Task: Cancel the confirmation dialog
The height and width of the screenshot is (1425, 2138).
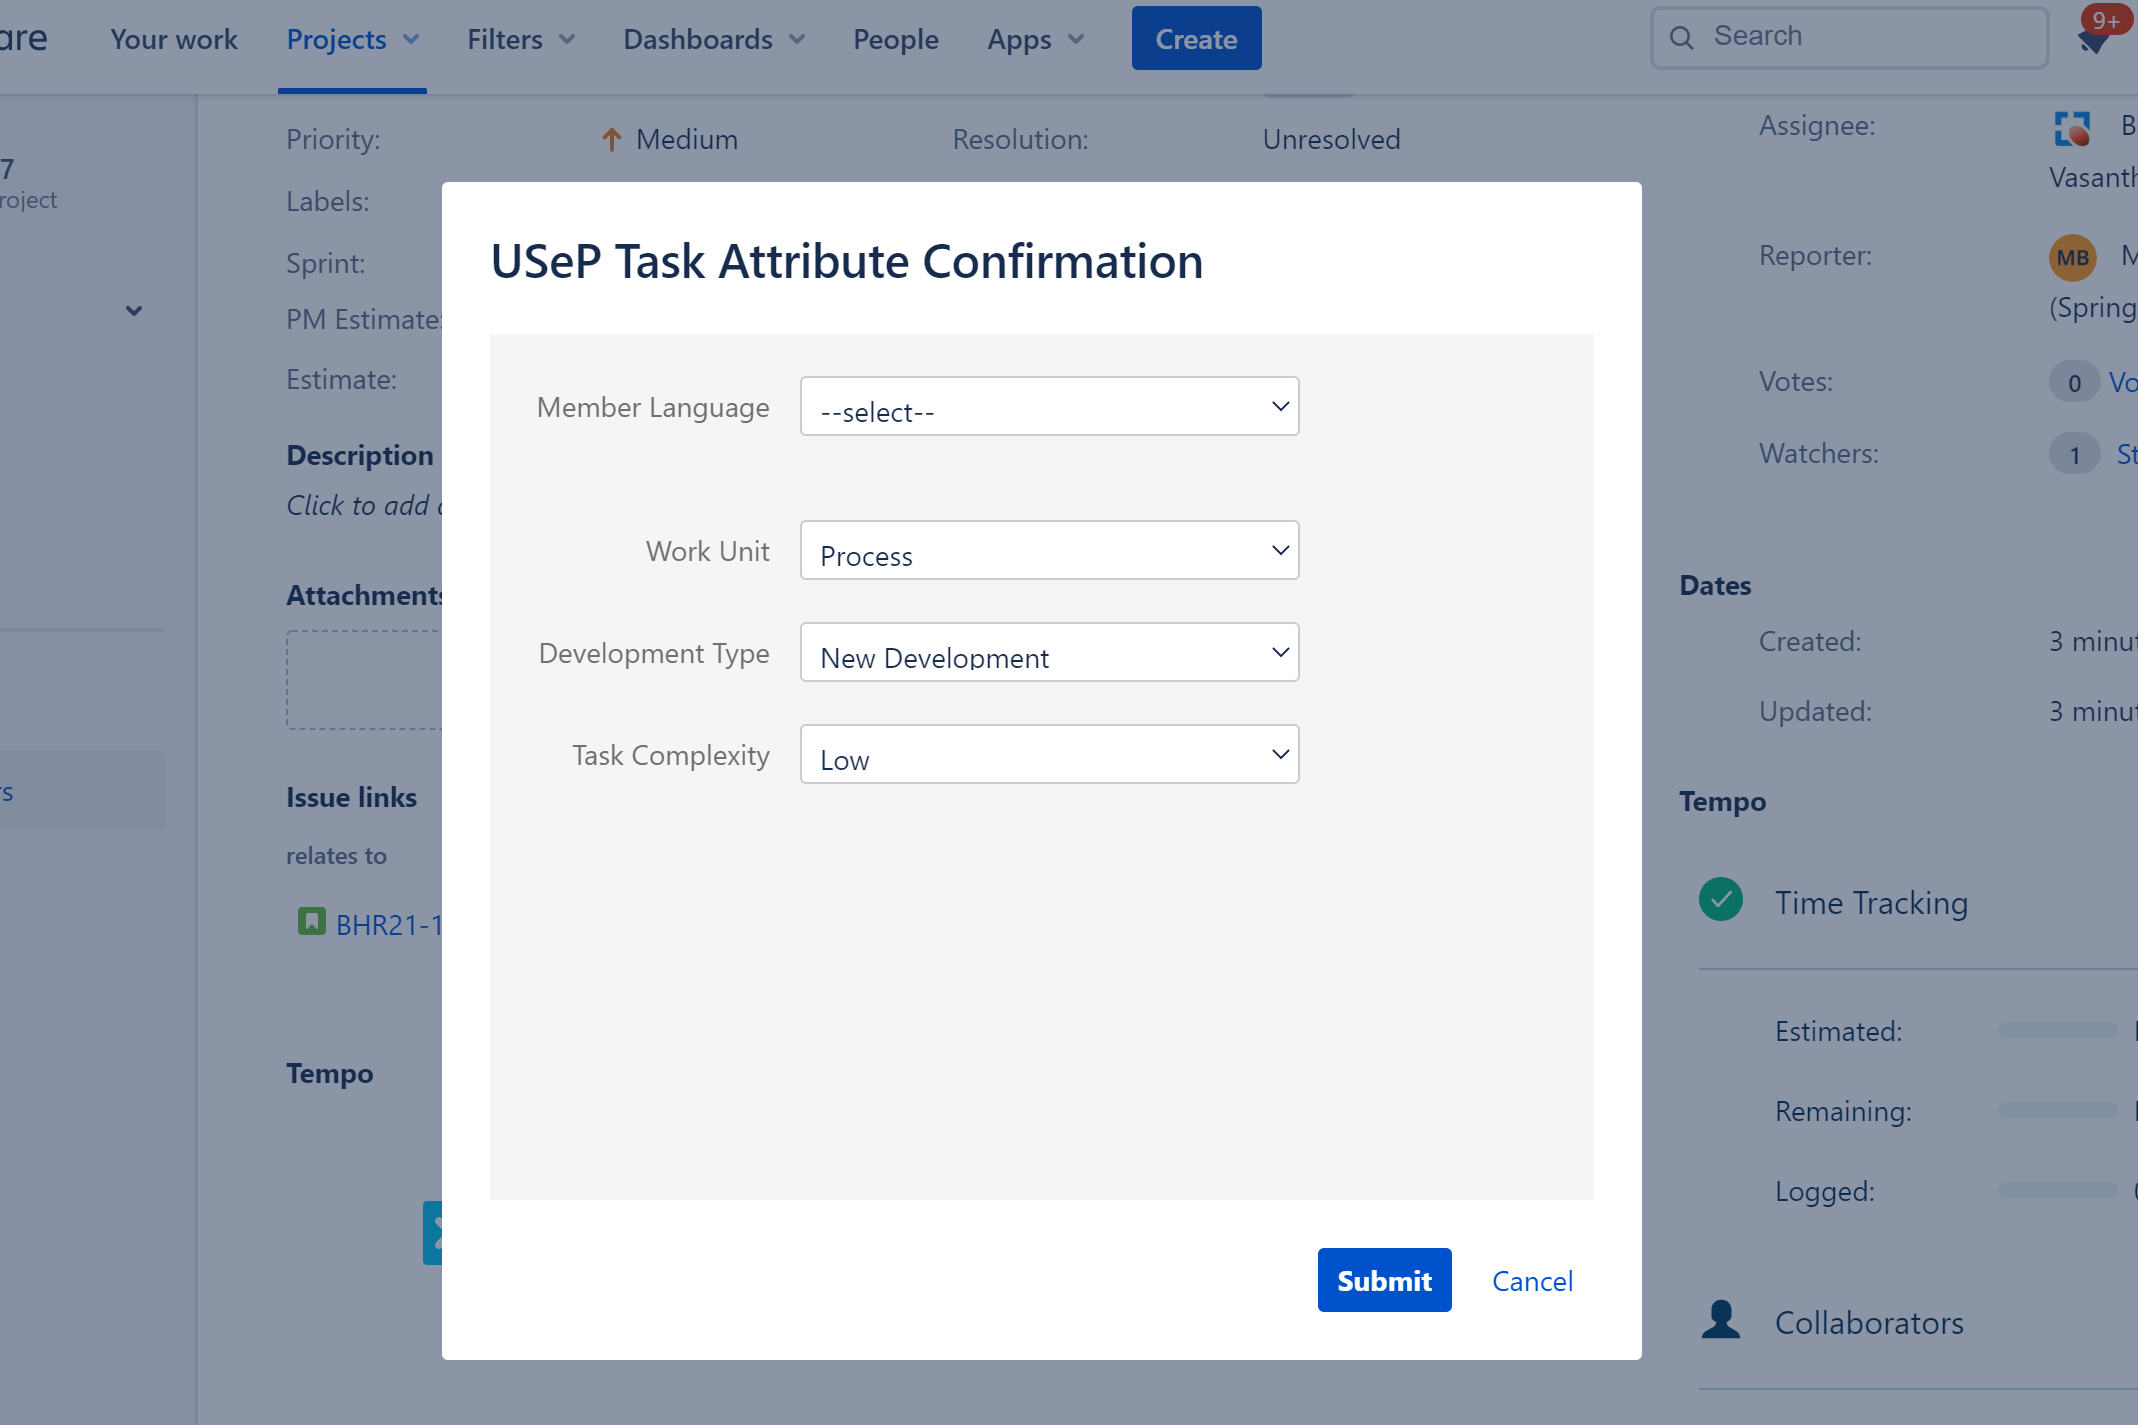Action: (1532, 1281)
